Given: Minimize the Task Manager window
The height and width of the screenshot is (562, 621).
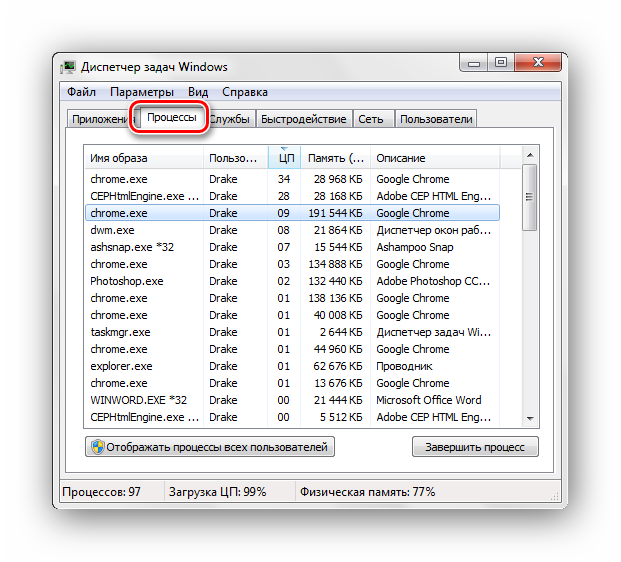Looking at the screenshot, I should (473, 63).
